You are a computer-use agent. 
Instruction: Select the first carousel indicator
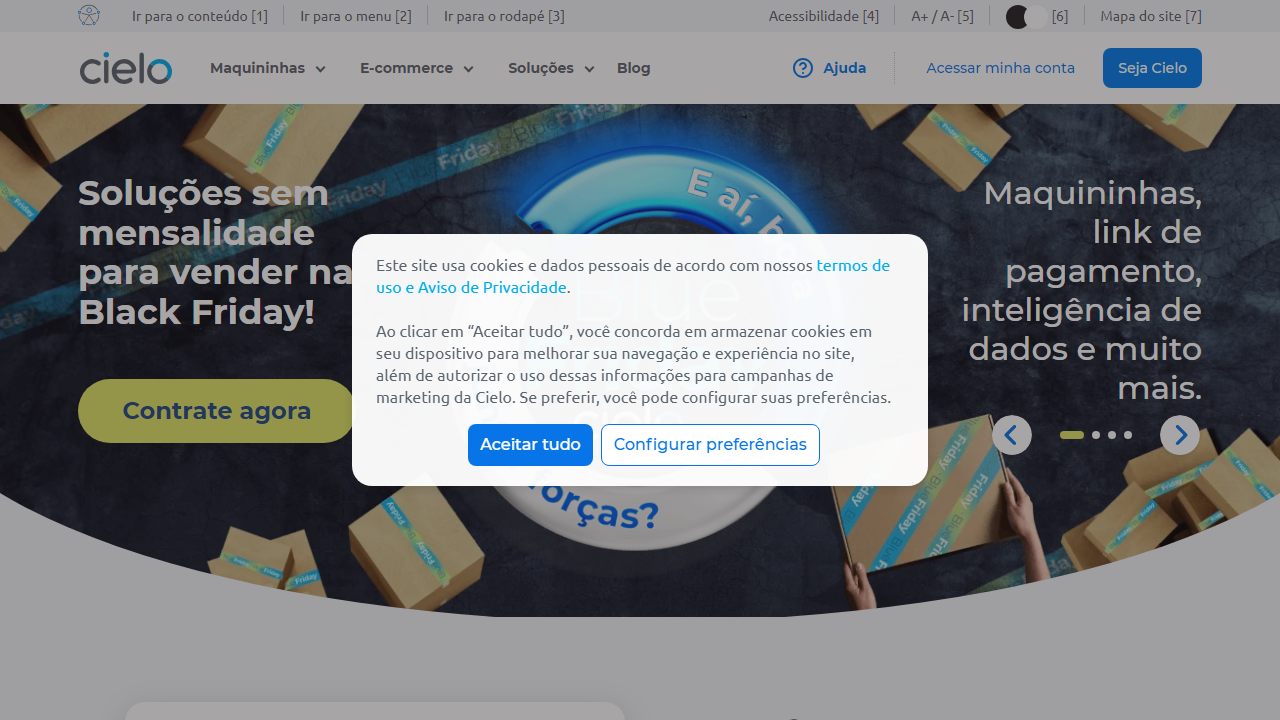[1071, 435]
